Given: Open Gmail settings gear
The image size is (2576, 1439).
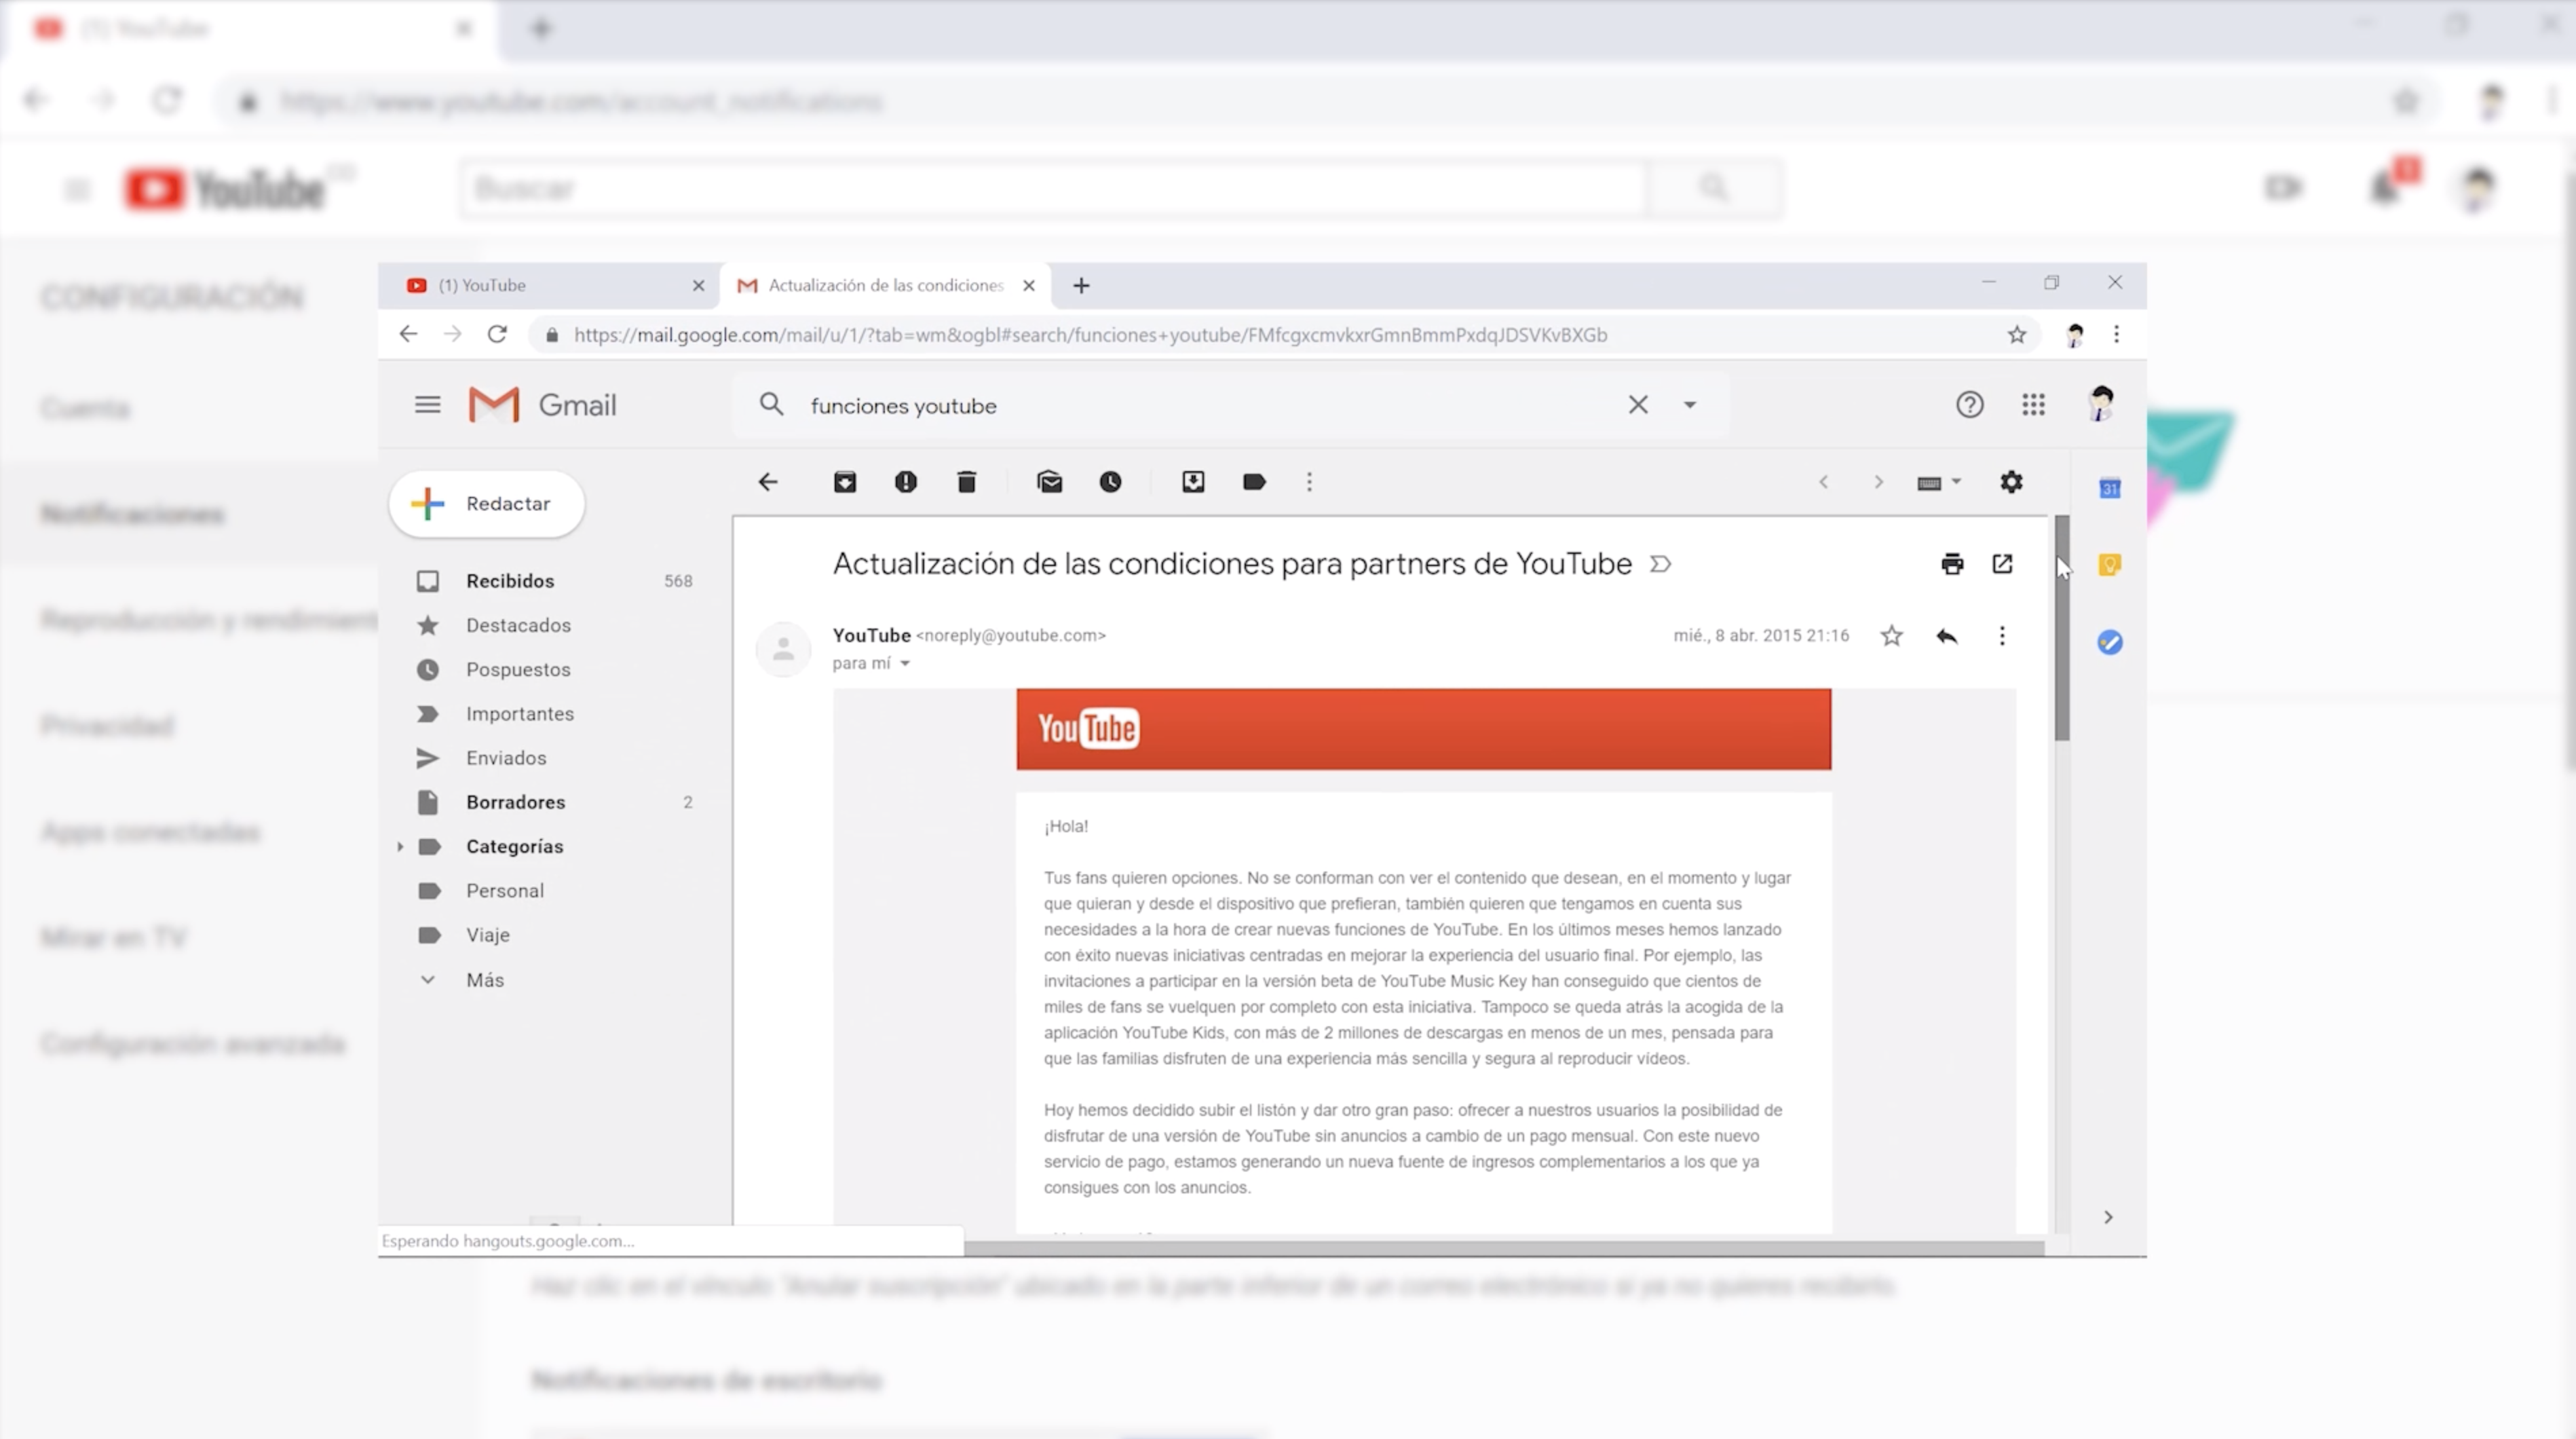Looking at the screenshot, I should click(2011, 482).
